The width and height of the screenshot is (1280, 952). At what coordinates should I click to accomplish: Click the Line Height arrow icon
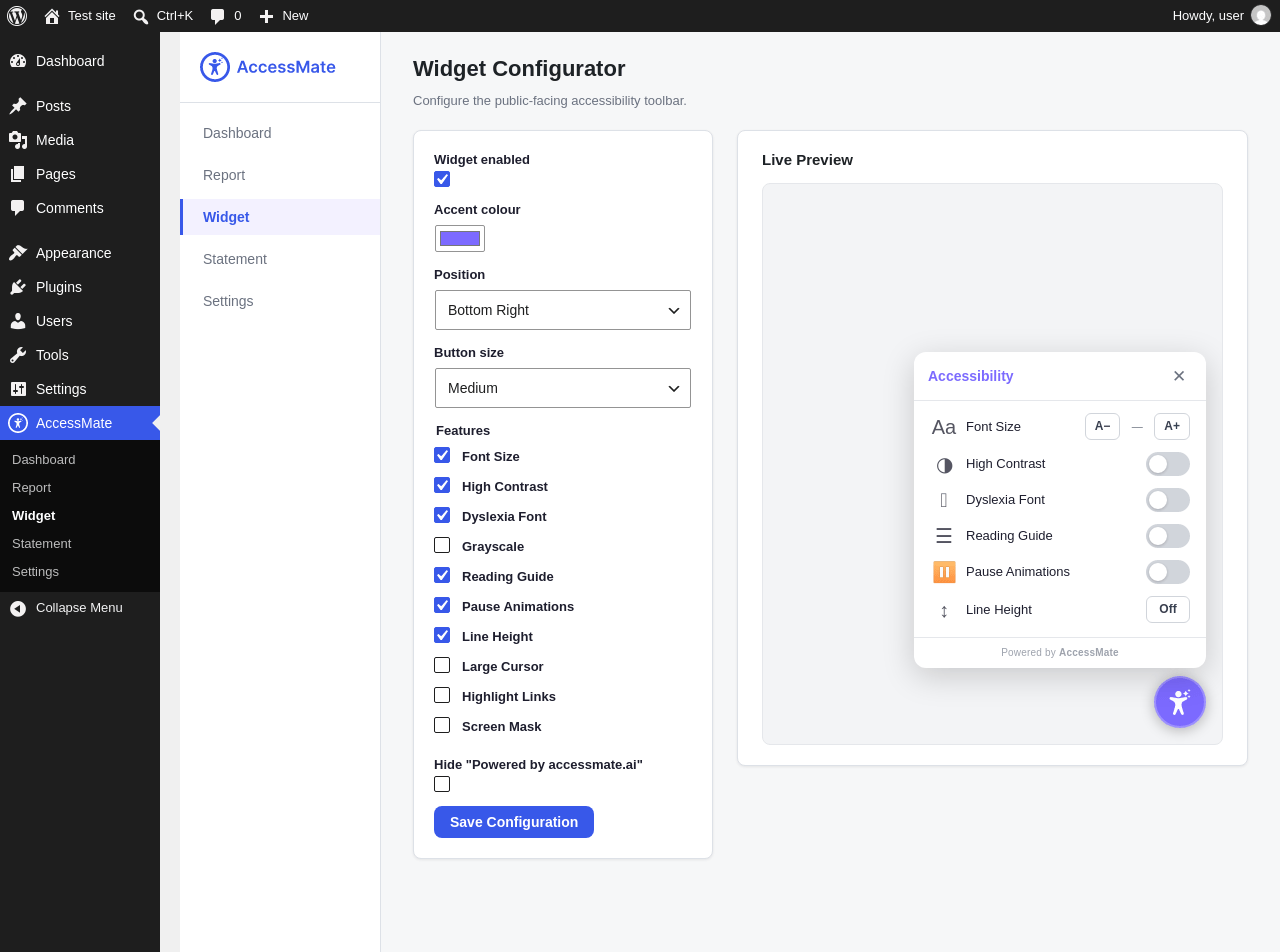(944, 610)
